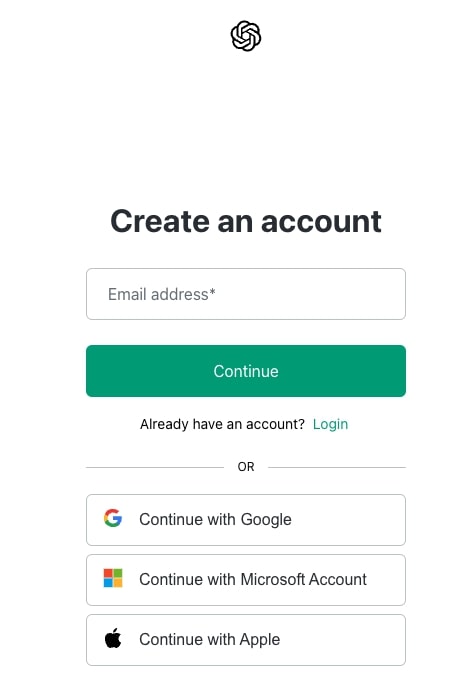
Task: Open the Login link
Action: click(x=330, y=424)
